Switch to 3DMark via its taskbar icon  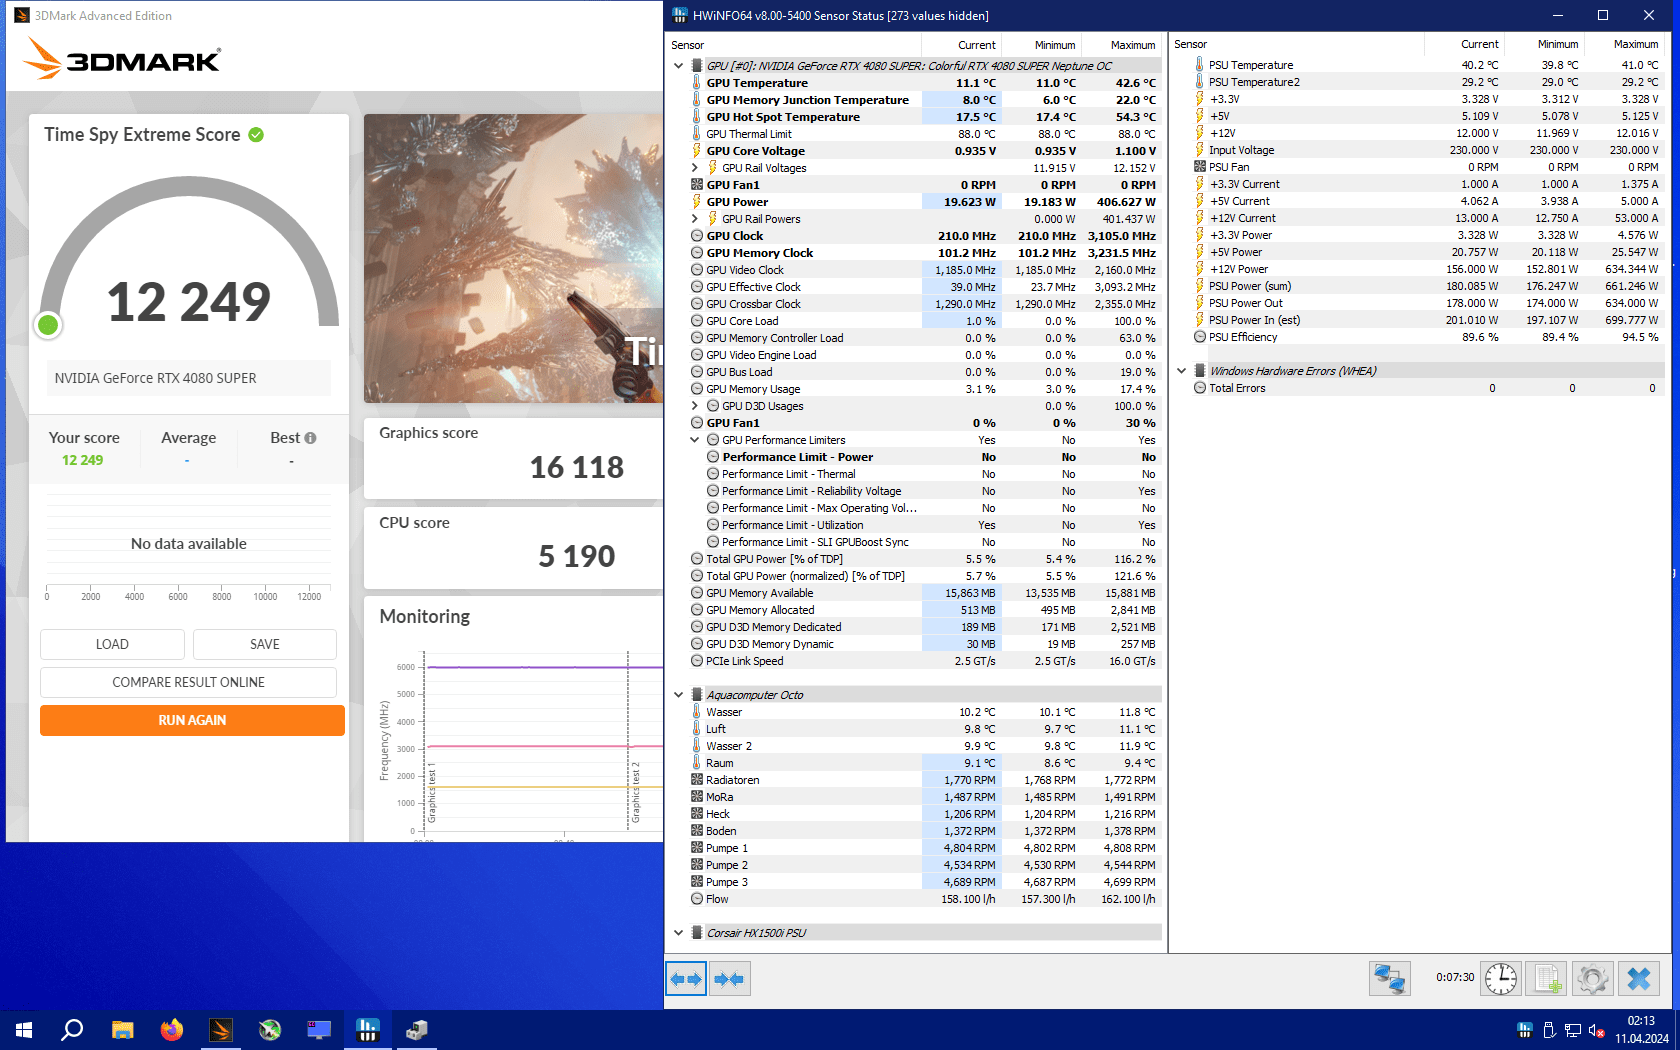pyautogui.click(x=221, y=1029)
